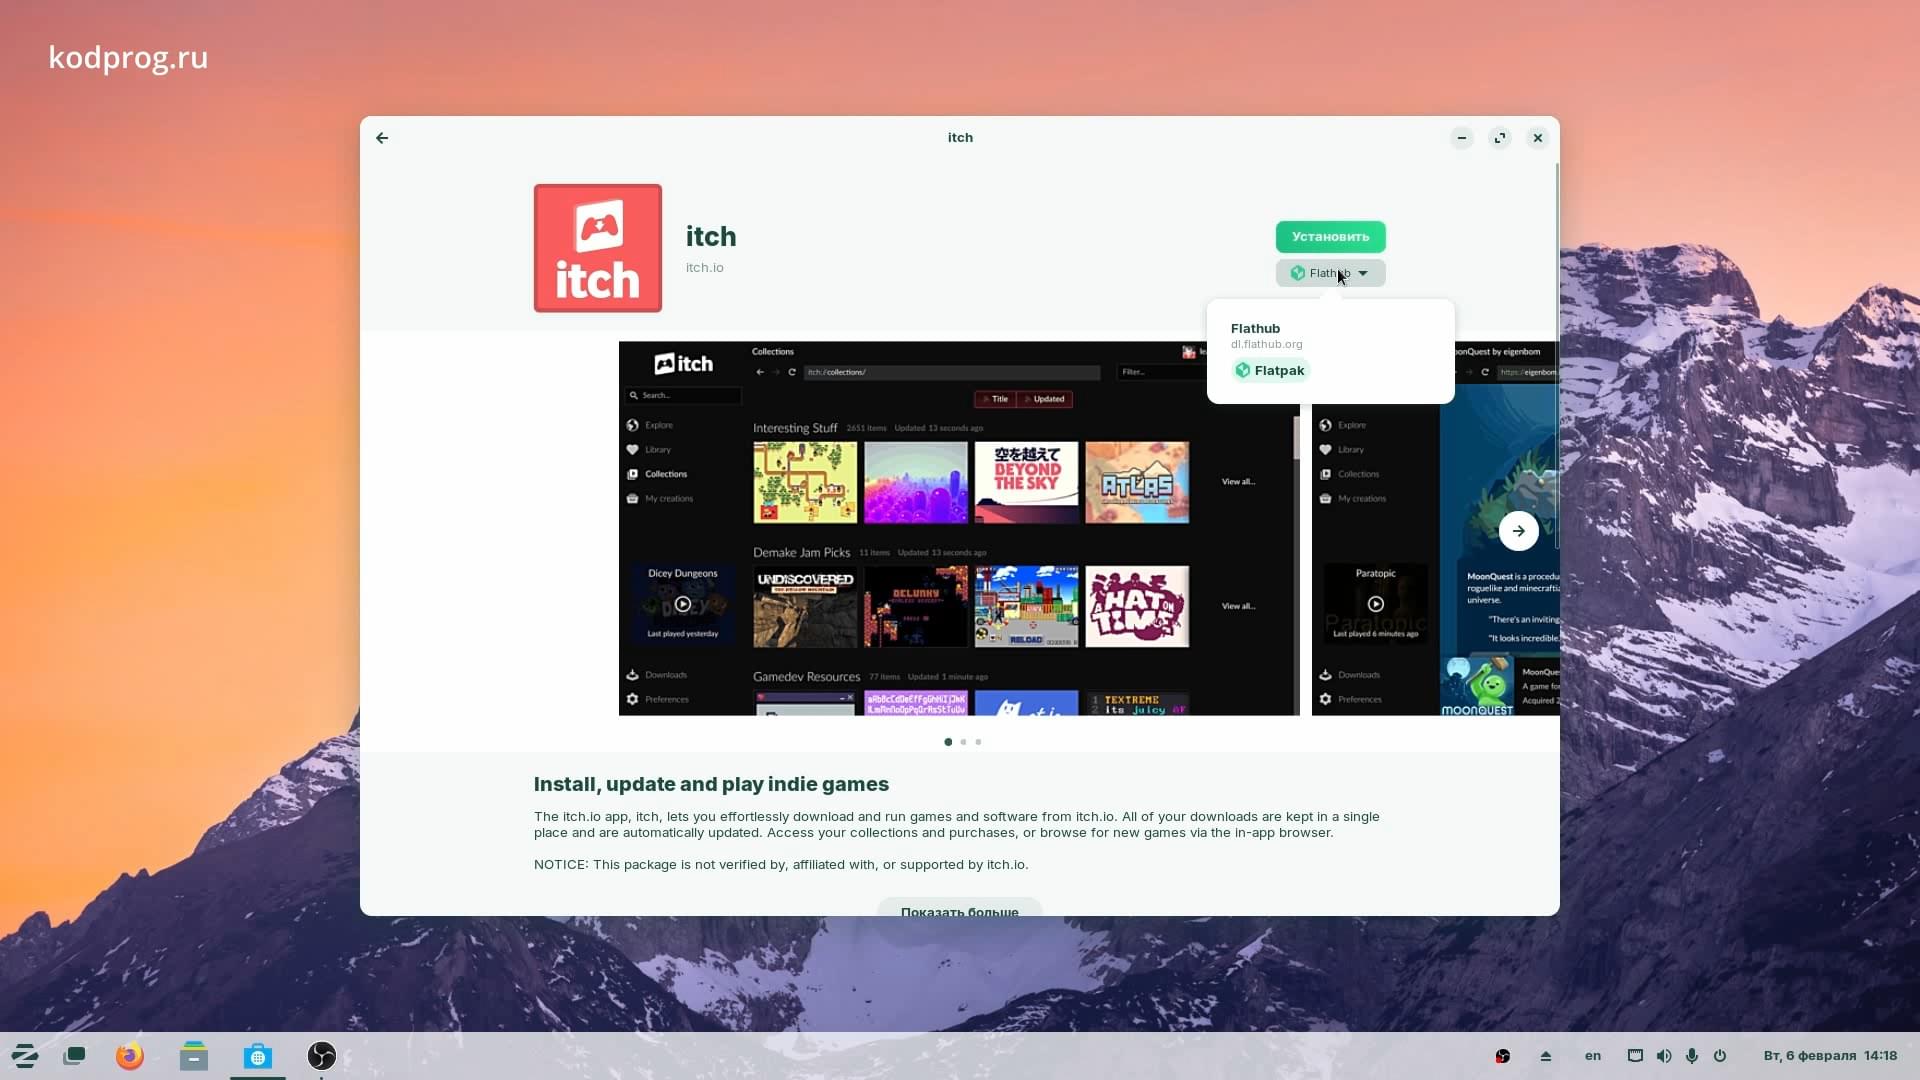Close the itch store window
This screenshot has width=1920, height=1080.
point(1538,138)
